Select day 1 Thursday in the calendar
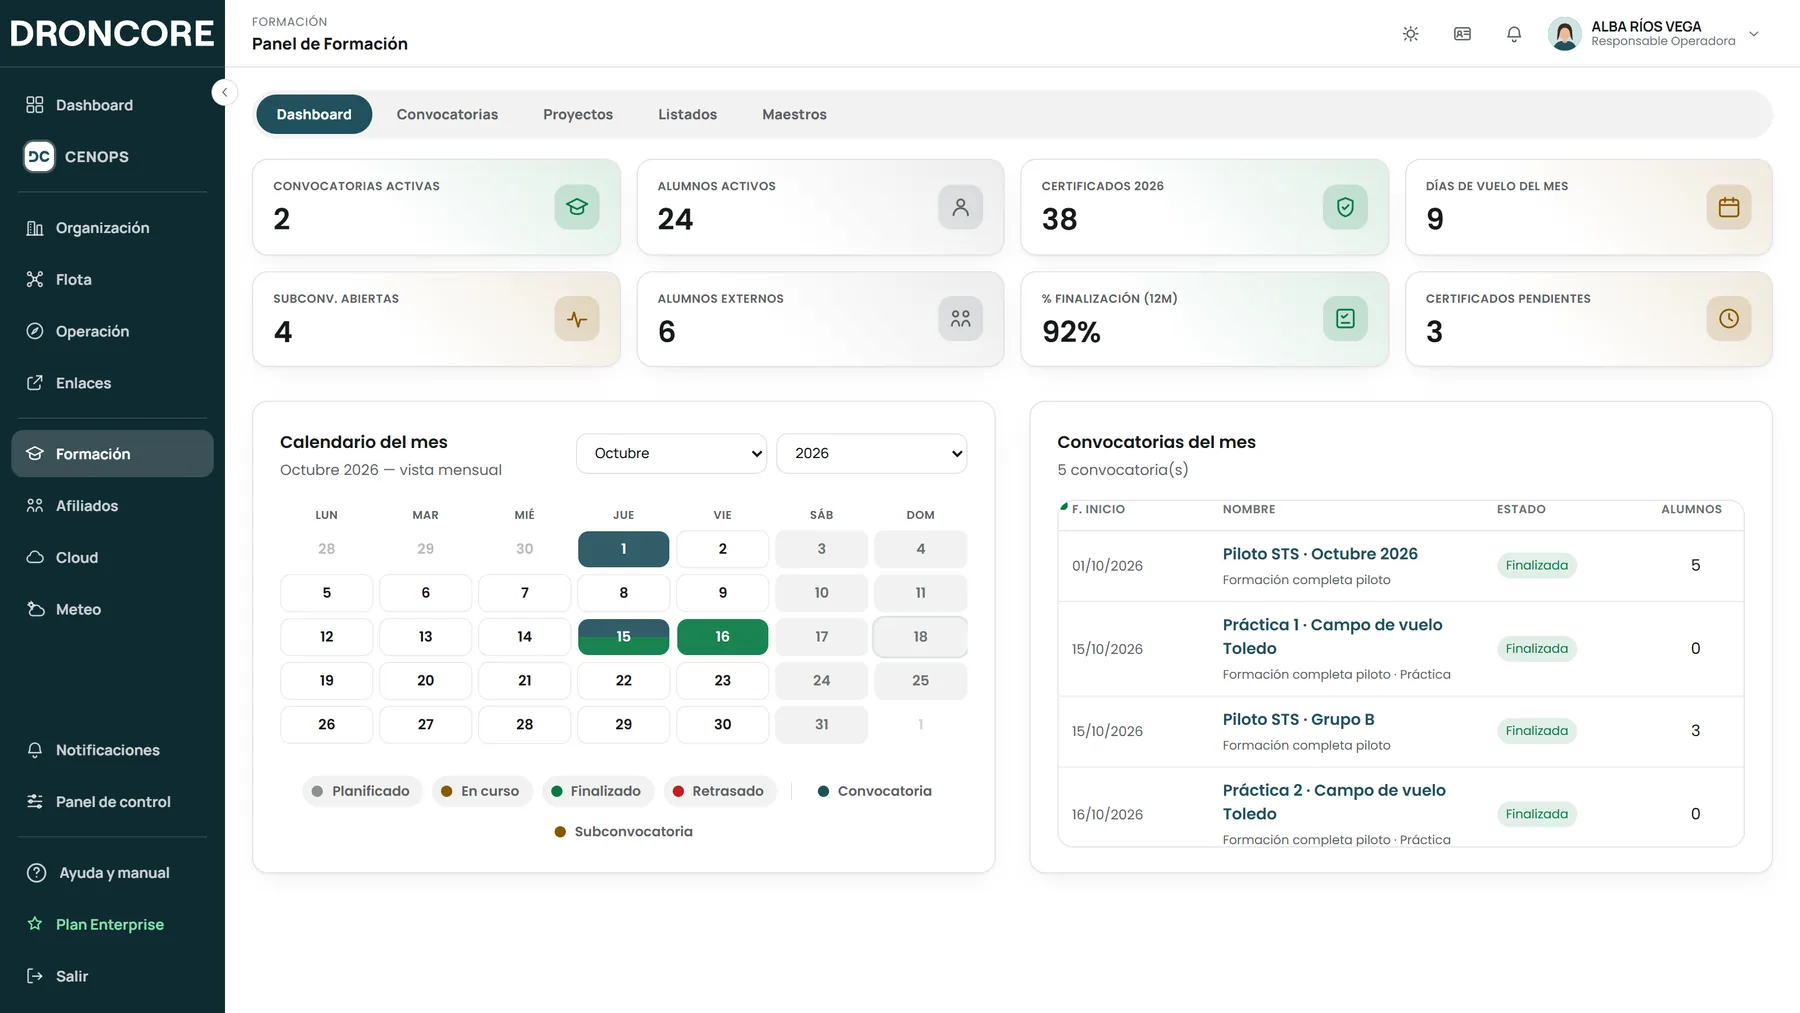The width and height of the screenshot is (1800, 1013). click(623, 549)
